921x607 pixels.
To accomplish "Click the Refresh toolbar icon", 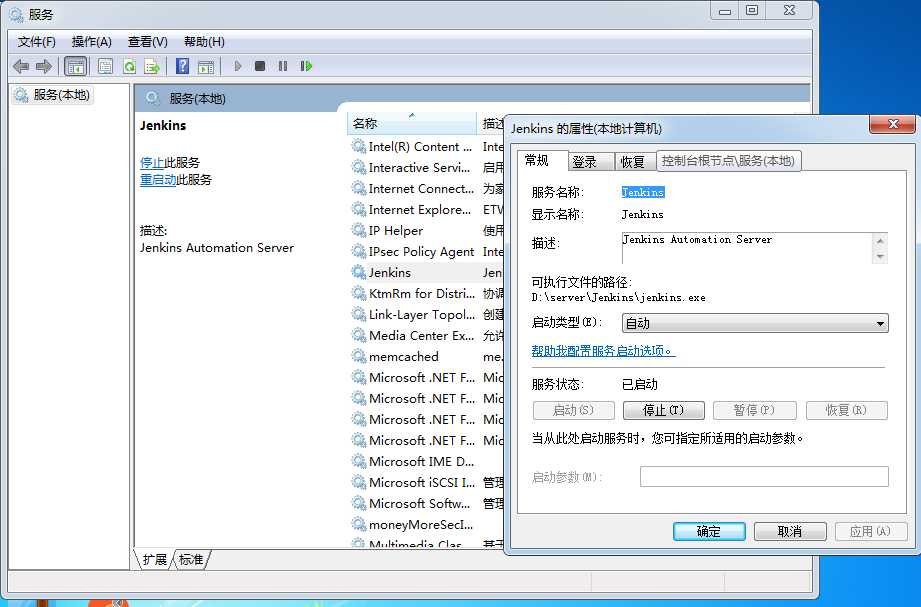I will pos(129,66).
